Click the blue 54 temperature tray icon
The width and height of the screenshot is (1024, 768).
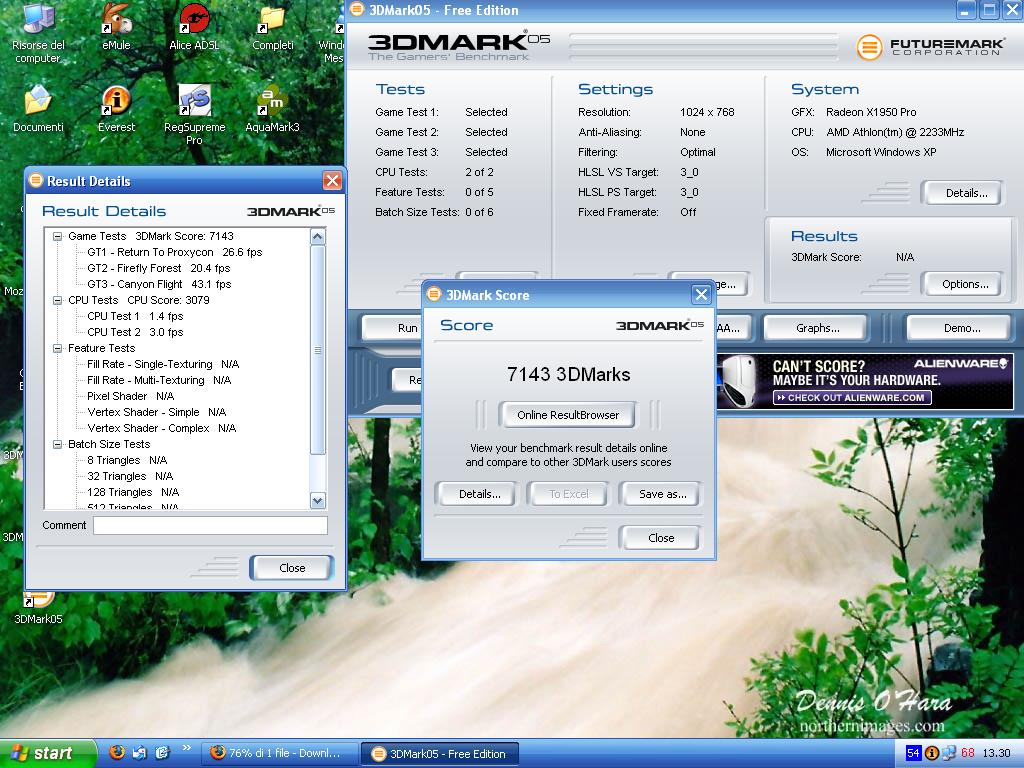[913, 753]
